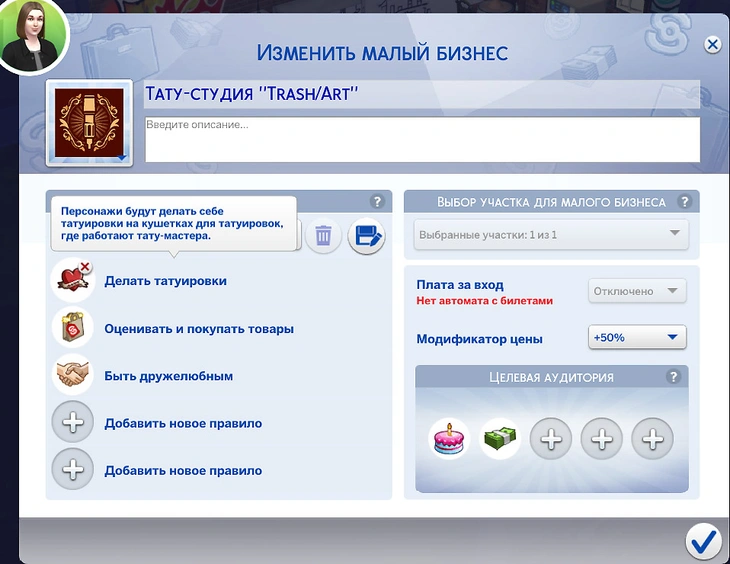Select the money stack target audience icon
The image size is (730, 564).
coord(500,438)
